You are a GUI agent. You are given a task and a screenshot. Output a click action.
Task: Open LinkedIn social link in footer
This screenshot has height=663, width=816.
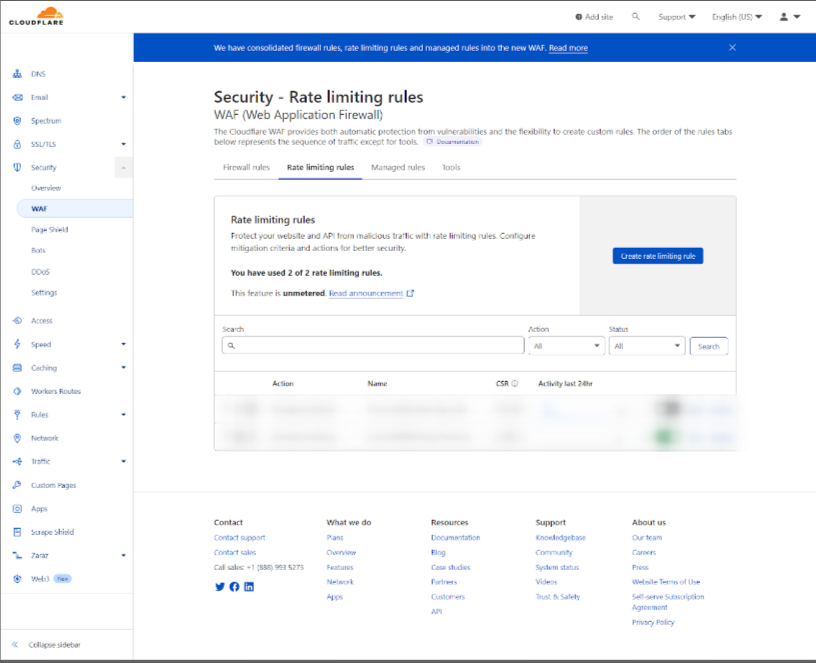click(x=249, y=586)
